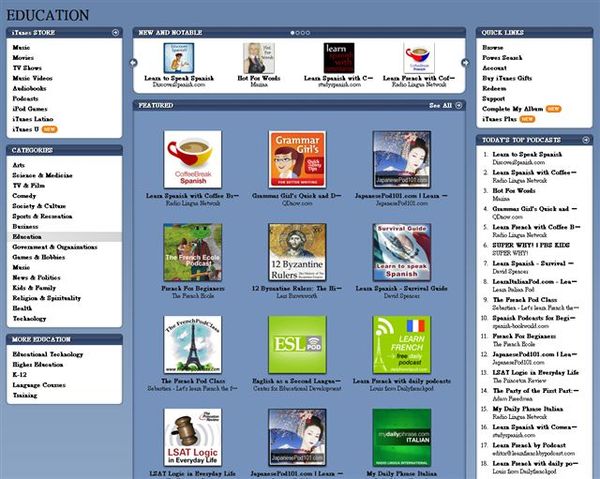600x479 pixels.
Task: Open top podcast 10 Spanish Podcasts for Beginners
Action: coord(535,318)
